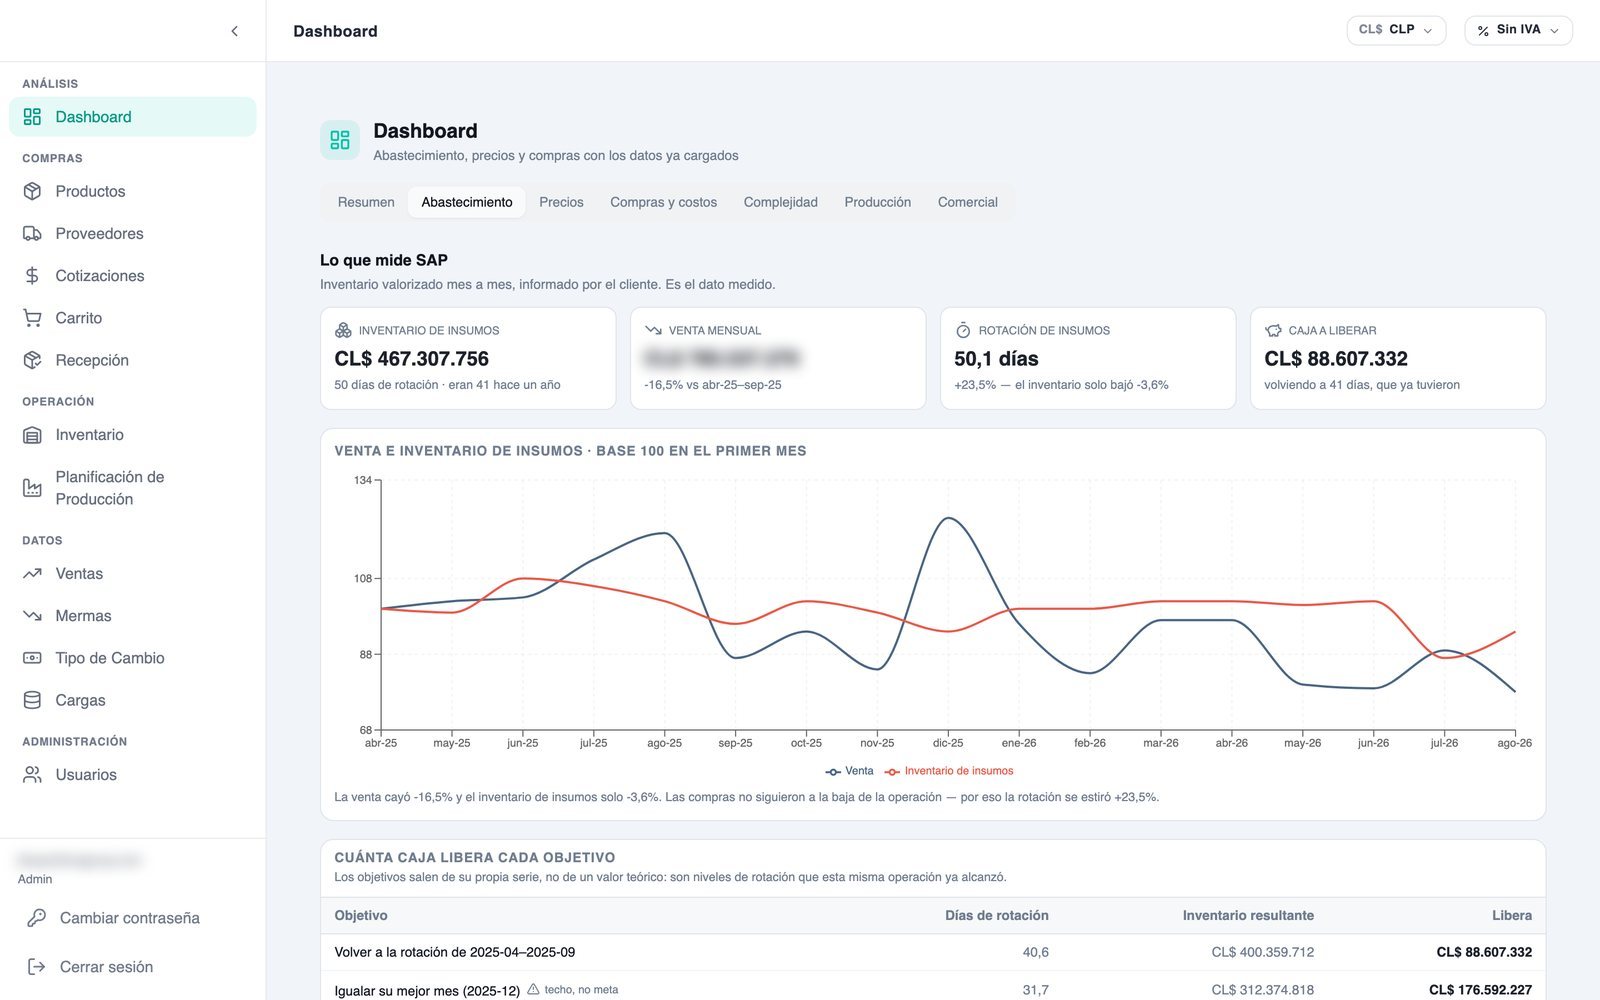This screenshot has width=1600, height=1000.
Task: Open the CLP currency dropdown
Action: pos(1396,30)
